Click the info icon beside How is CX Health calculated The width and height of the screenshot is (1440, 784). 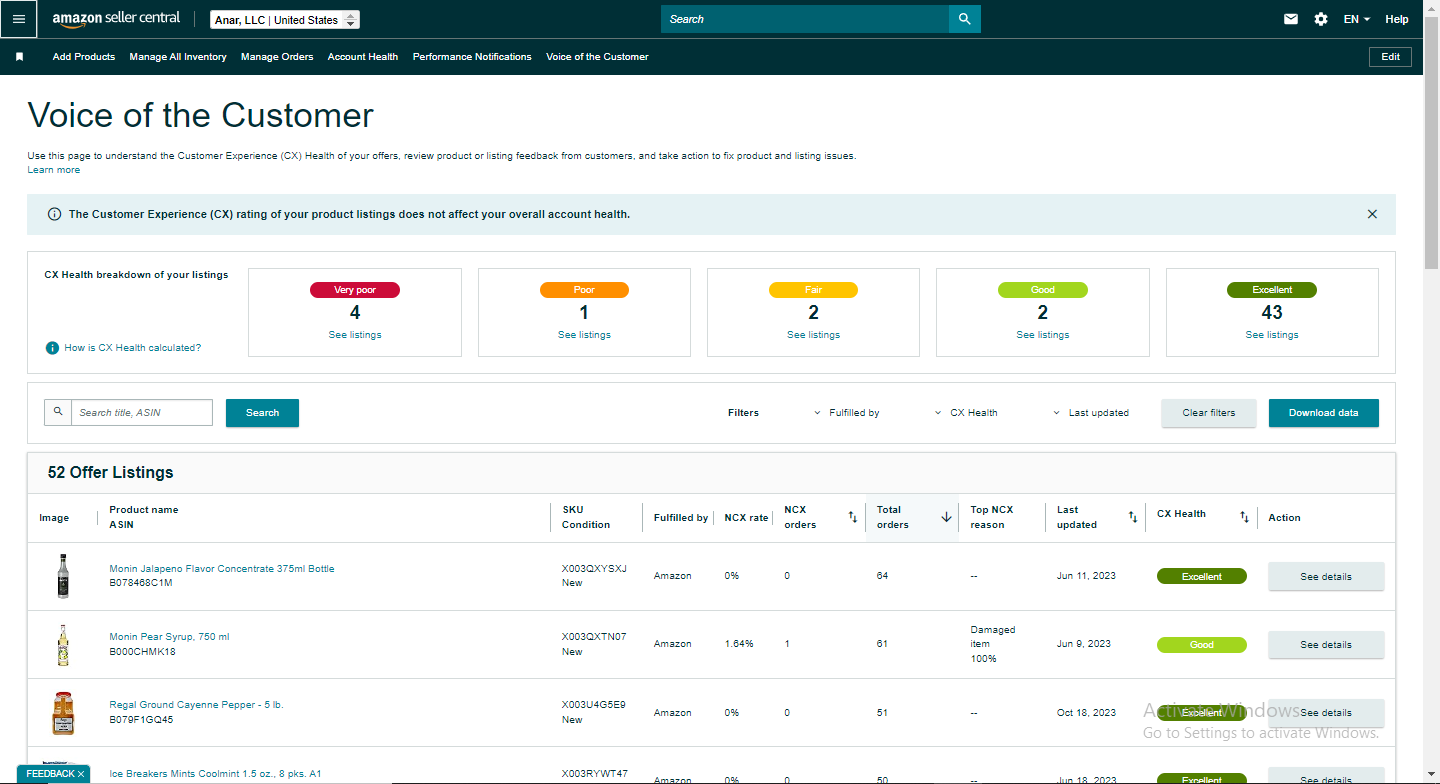pos(52,348)
